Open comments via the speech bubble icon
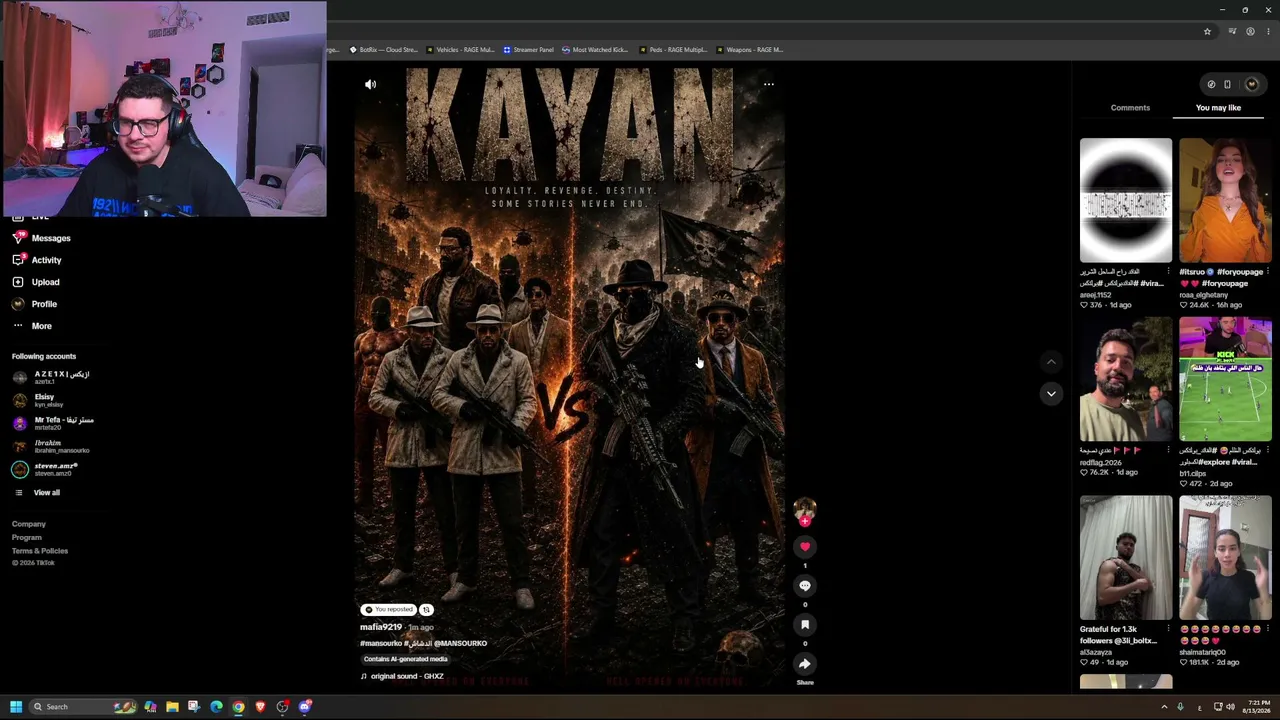This screenshot has width=1280, height=720. pos(805,586)
